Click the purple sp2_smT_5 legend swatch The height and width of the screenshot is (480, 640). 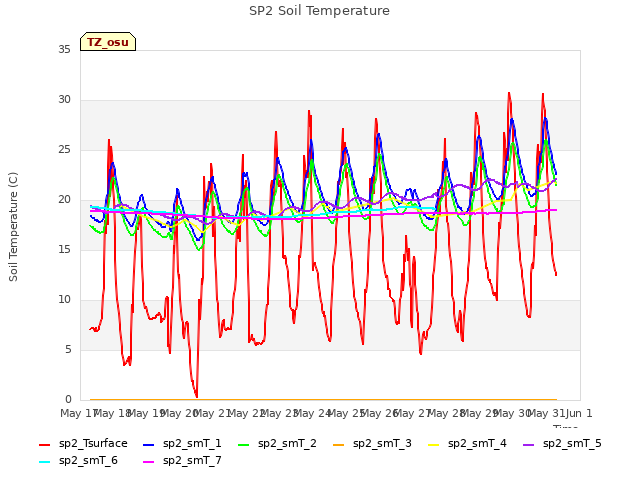(529, 444)
